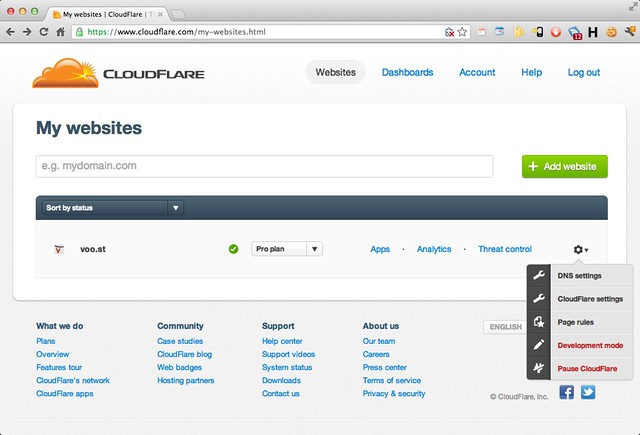The height and width of the screenshot is (435, 640).
Task: Select the My websites browser tab
Action: [106, 14]
